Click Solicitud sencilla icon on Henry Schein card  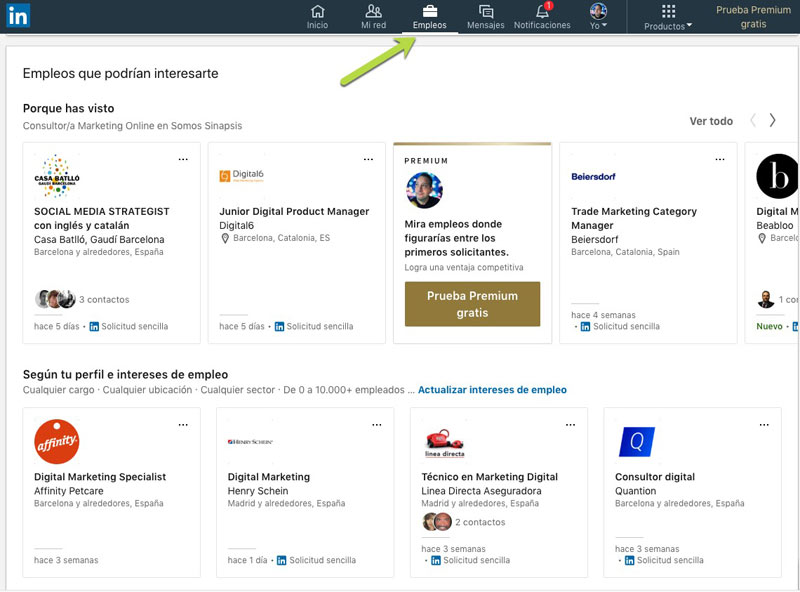282,560
